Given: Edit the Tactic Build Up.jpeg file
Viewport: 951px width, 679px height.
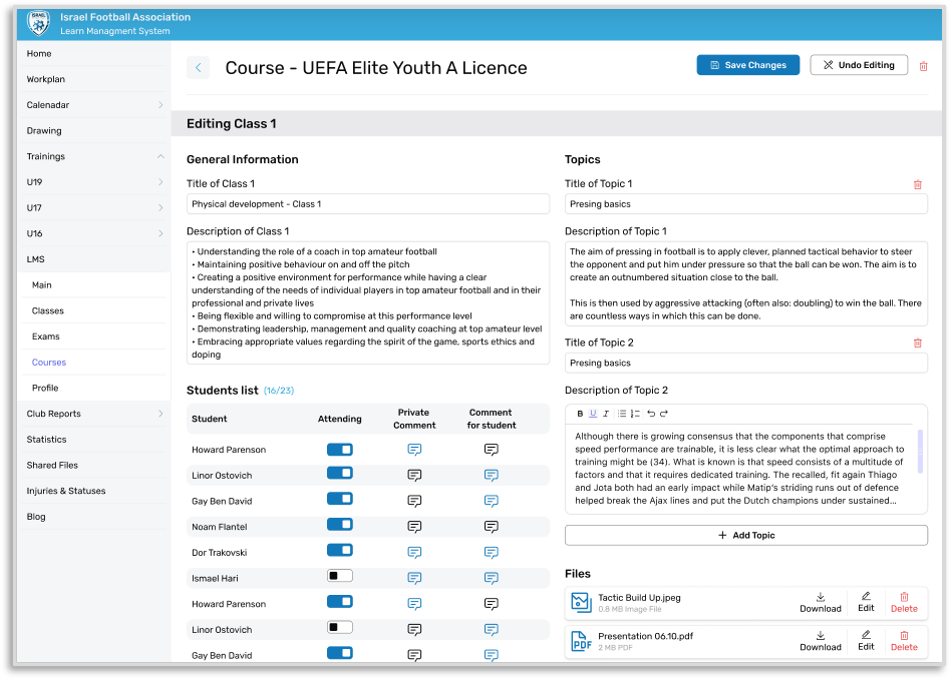Looking at the screenshot, I should click(x=866, y=603).
